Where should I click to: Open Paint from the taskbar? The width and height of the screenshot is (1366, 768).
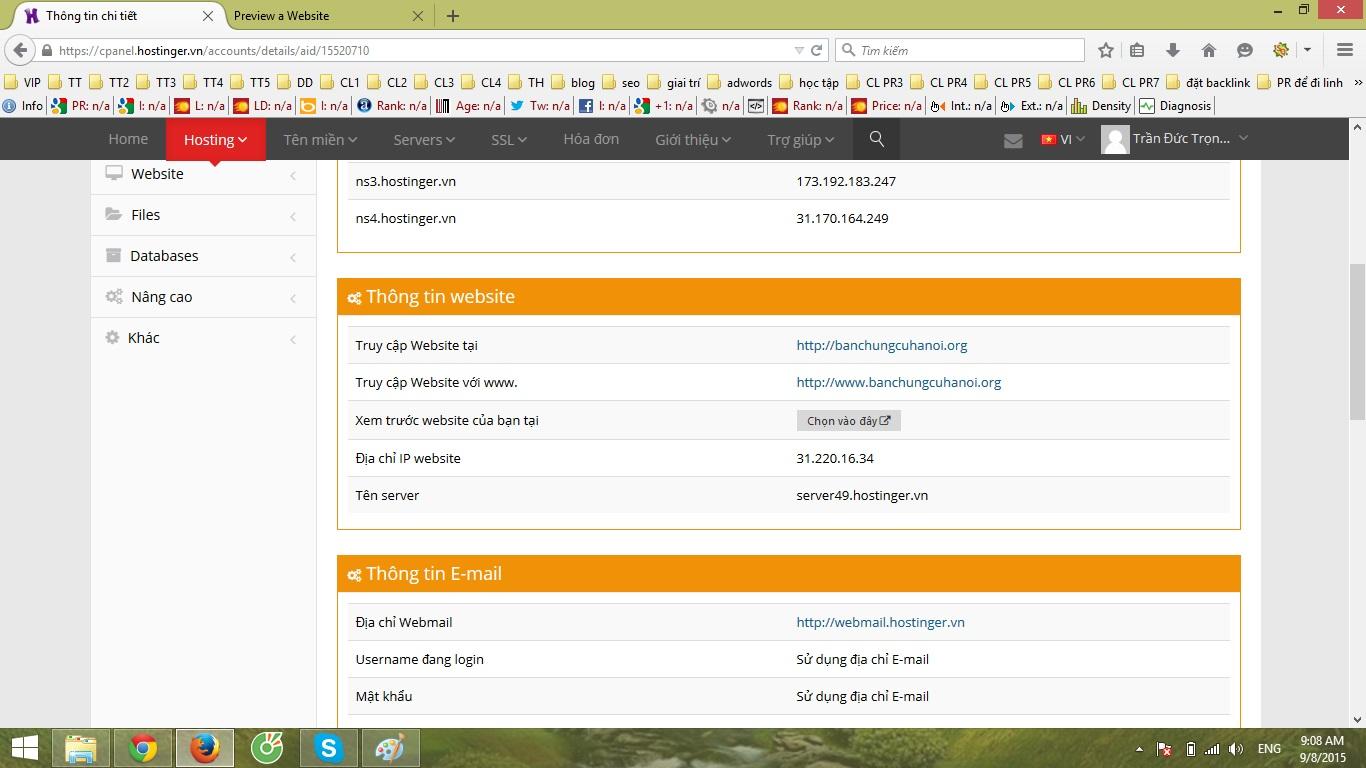coord(391,748)
